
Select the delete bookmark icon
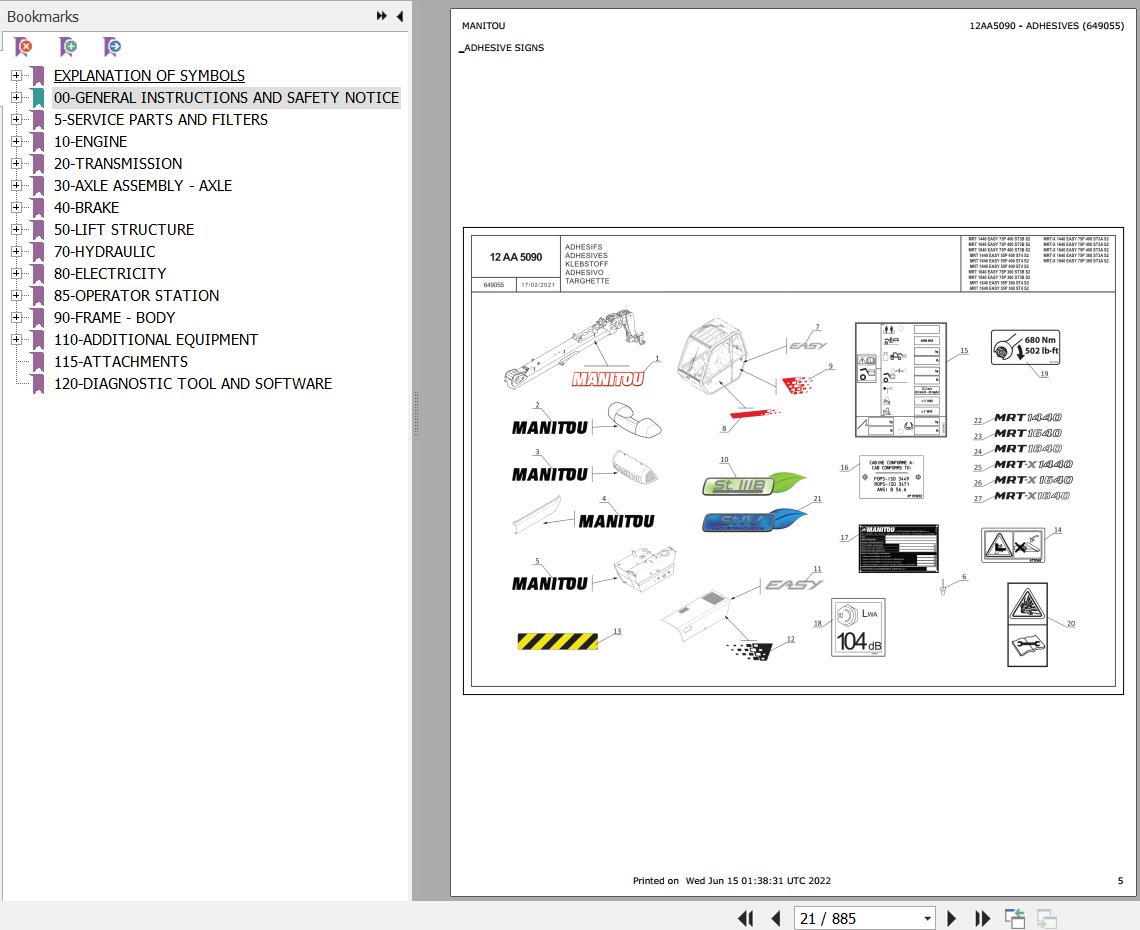[x=24, y=46]
